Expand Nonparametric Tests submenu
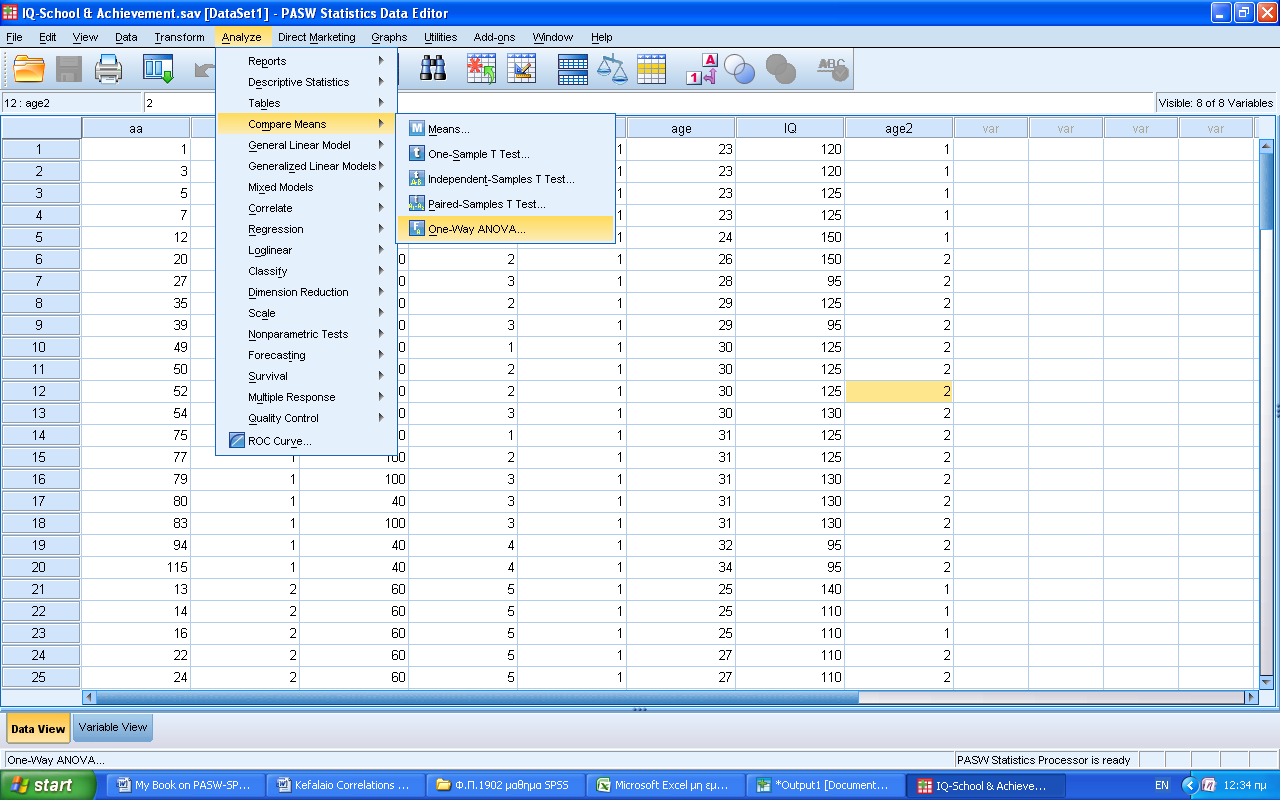1280x800 pixels. [x=307, y=334]
